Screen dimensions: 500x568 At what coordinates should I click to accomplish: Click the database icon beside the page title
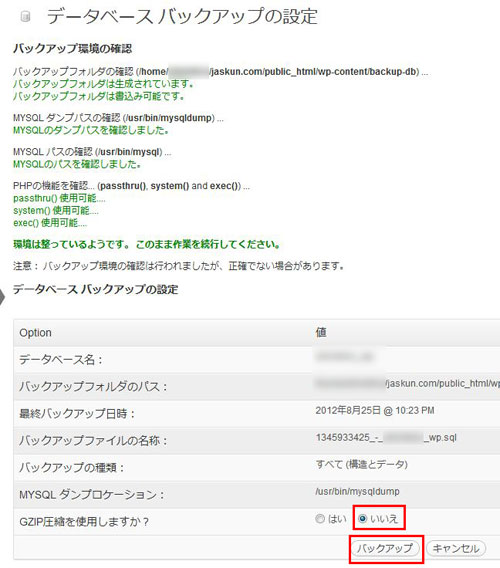[x=25, y=16]
